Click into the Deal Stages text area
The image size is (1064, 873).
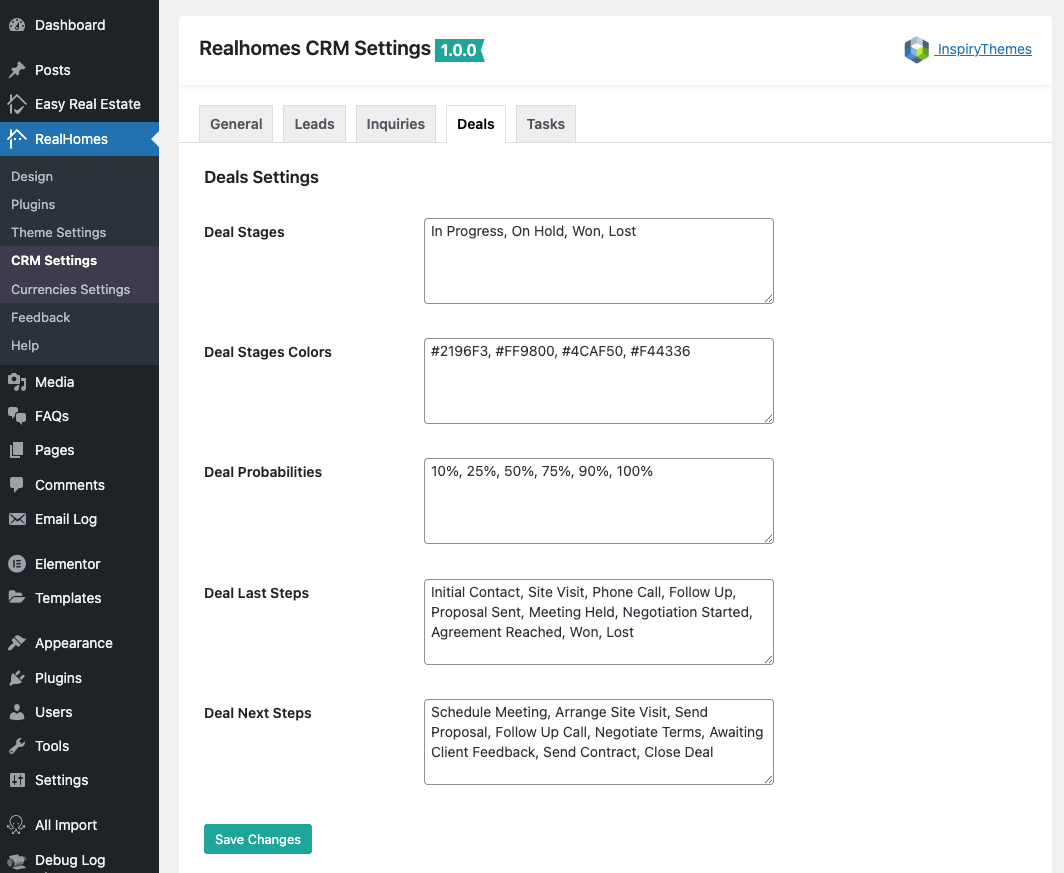click(598, 261)
